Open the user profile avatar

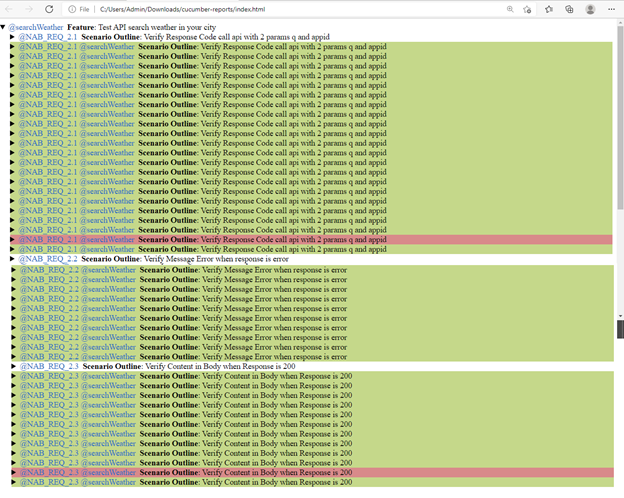point(591,9)
